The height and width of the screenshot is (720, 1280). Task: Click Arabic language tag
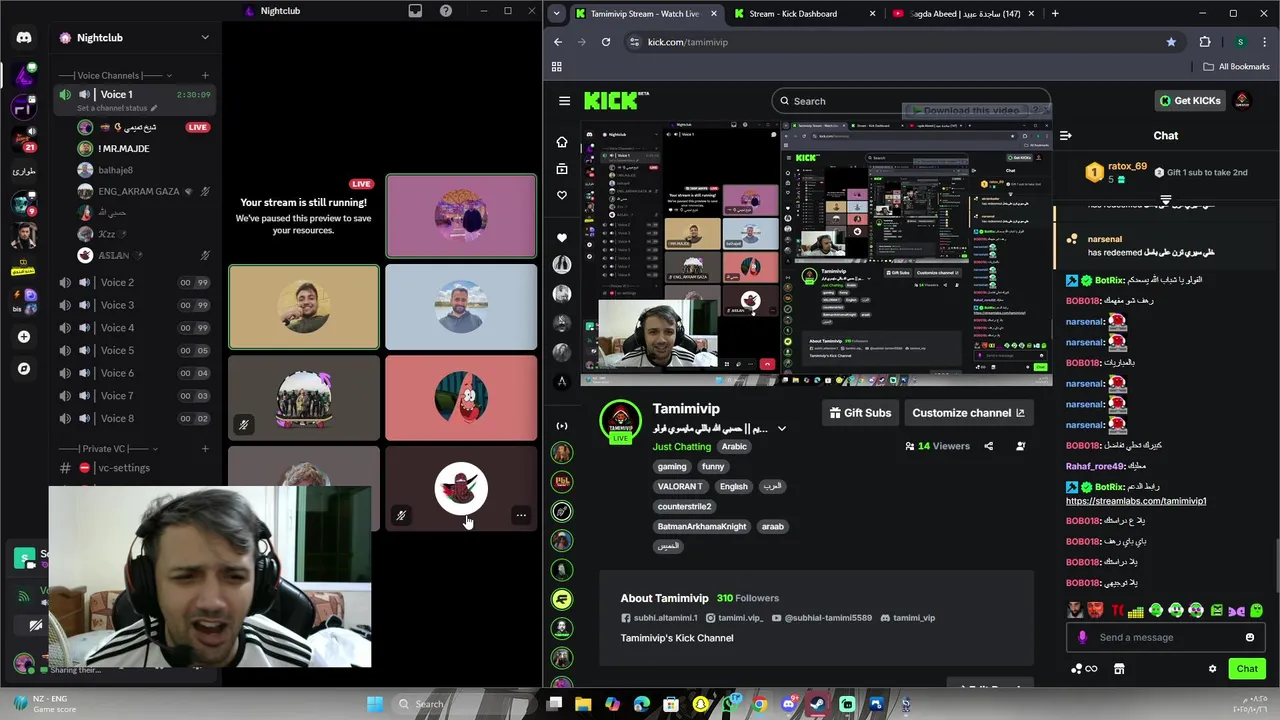[734, 447]
